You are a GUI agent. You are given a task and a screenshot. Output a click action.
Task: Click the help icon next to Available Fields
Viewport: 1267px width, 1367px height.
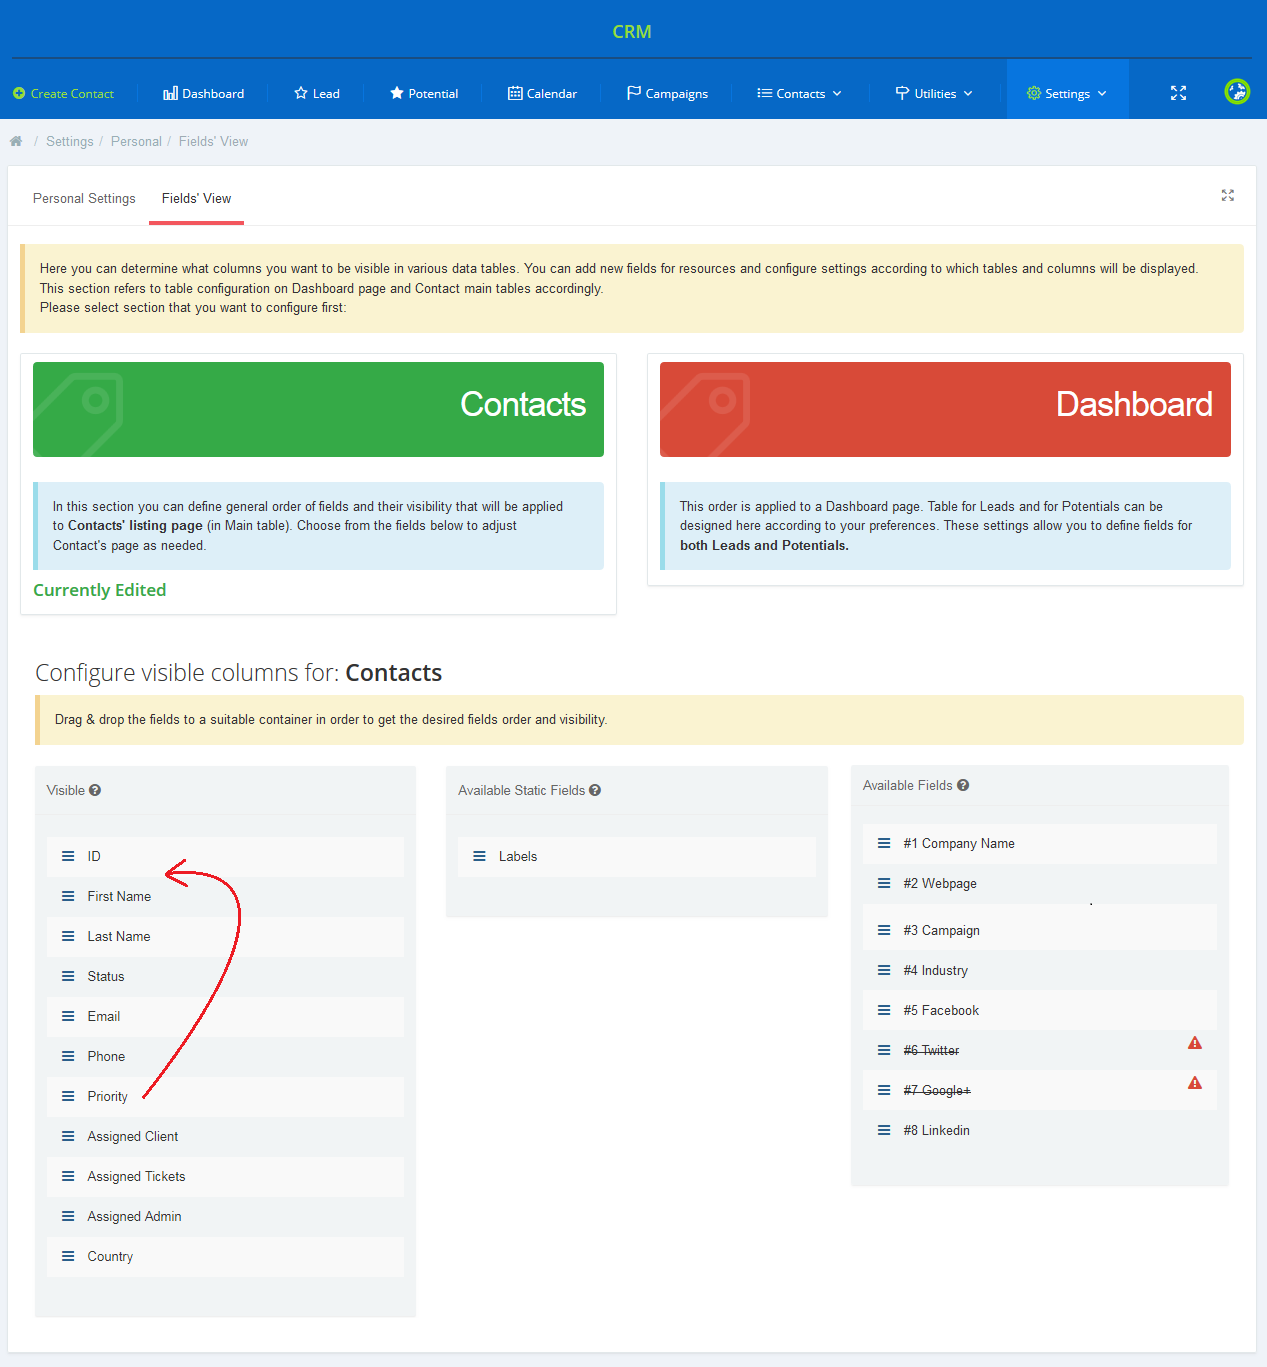pyautogui.click(x=963, y=785)
